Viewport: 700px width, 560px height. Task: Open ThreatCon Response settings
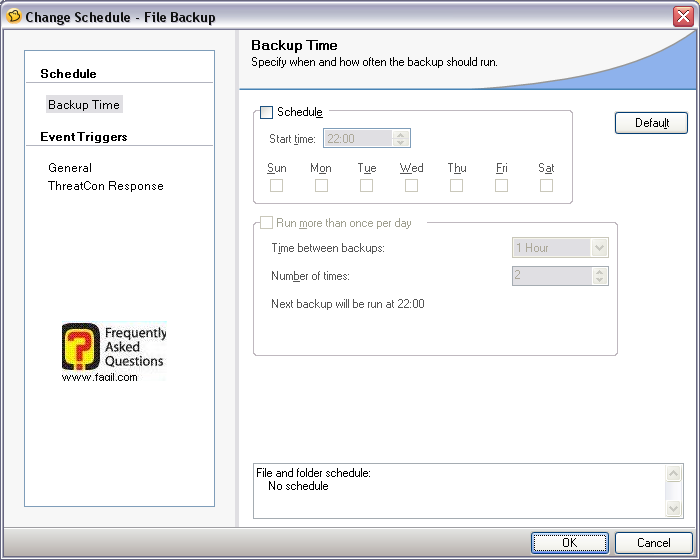coord(106,186)
